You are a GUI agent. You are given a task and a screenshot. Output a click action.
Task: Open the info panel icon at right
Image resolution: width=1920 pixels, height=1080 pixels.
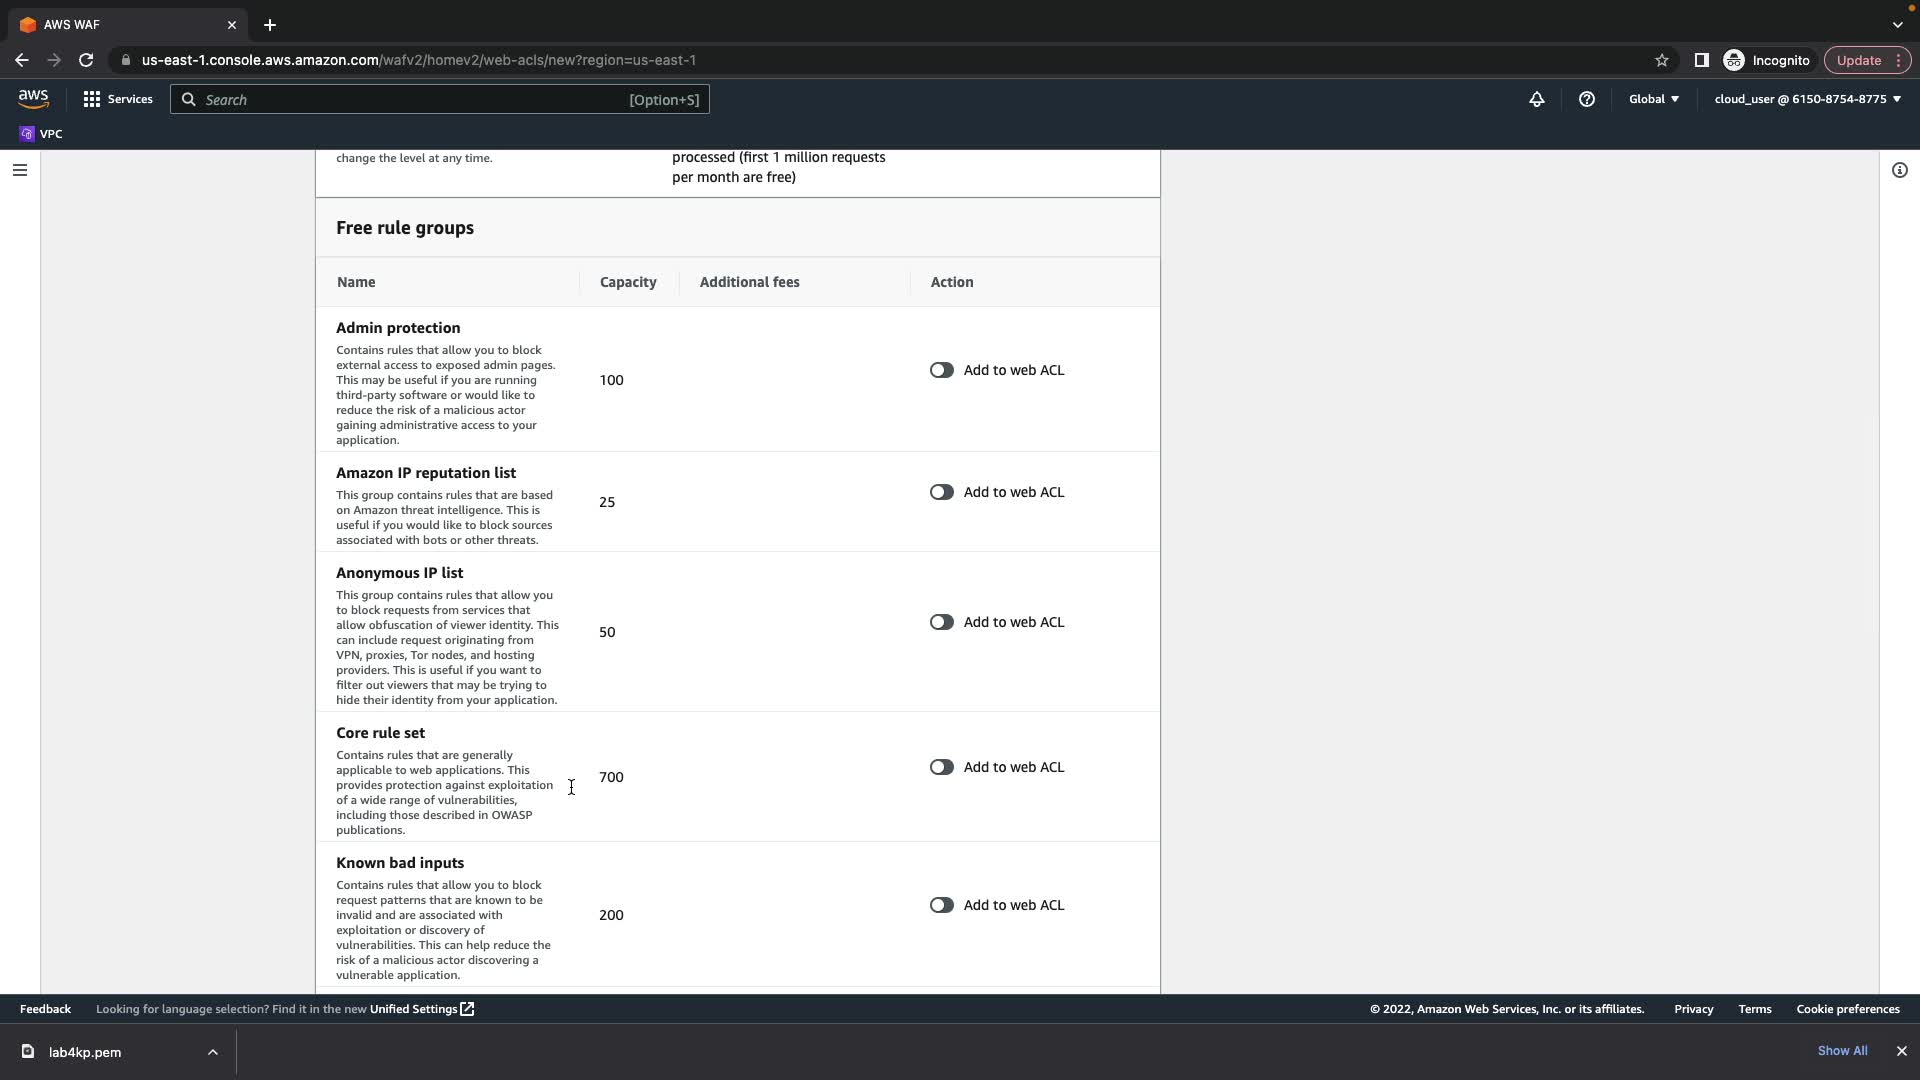pos(1899,170)
